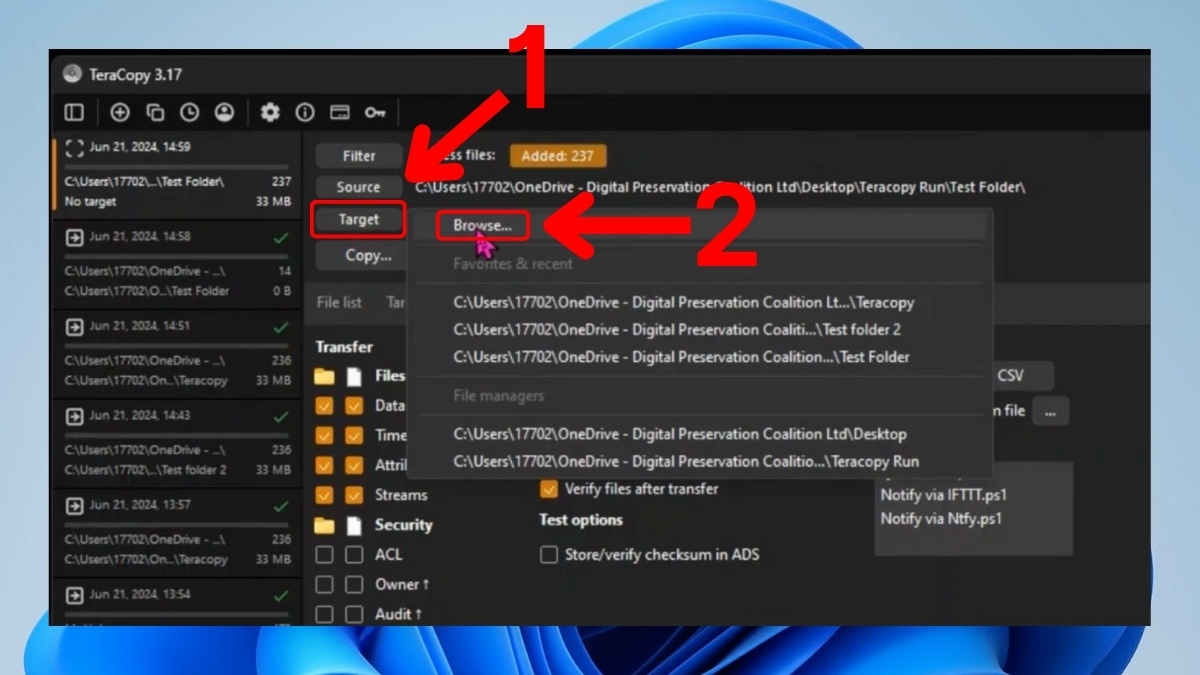Image resolution: width=1200 pixels, height=675 pixels.
Task: Click the credit card icon in toolbar
Action: [340, 112]
